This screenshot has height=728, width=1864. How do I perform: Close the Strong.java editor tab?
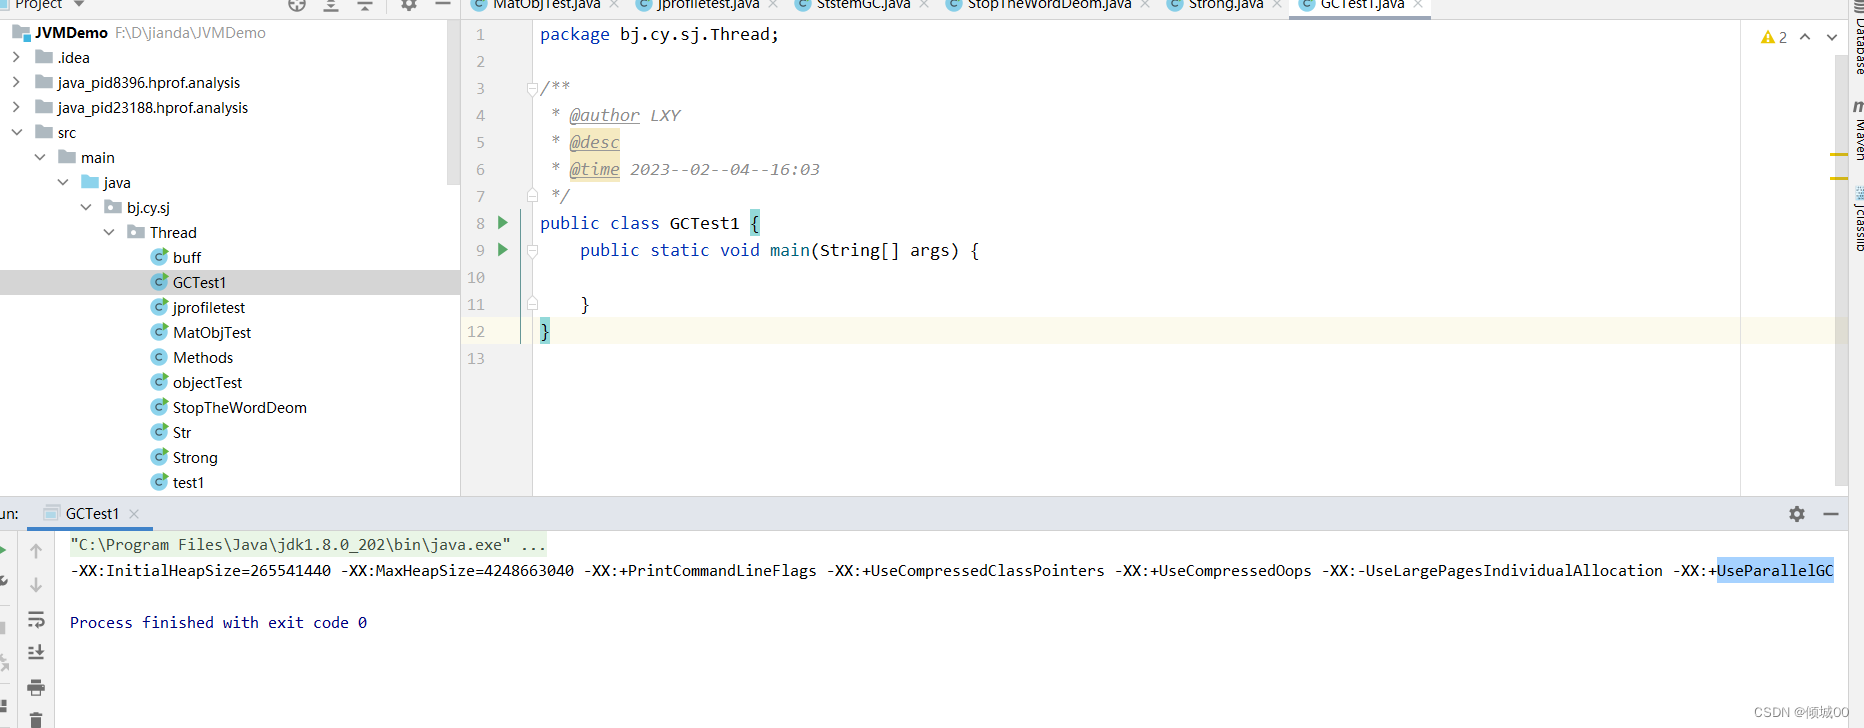pyautogui.click(x=1277, y=5)
